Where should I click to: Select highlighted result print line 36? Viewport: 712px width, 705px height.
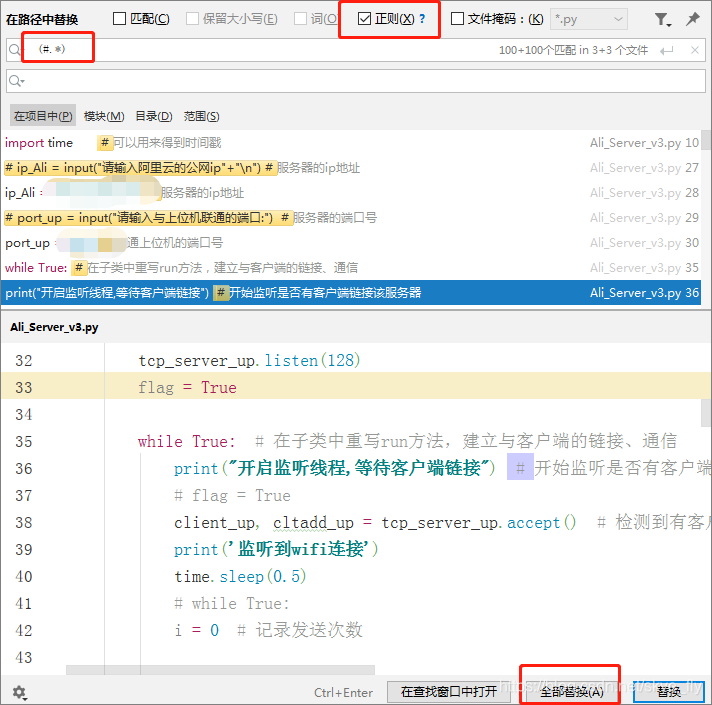click(351, 293)
